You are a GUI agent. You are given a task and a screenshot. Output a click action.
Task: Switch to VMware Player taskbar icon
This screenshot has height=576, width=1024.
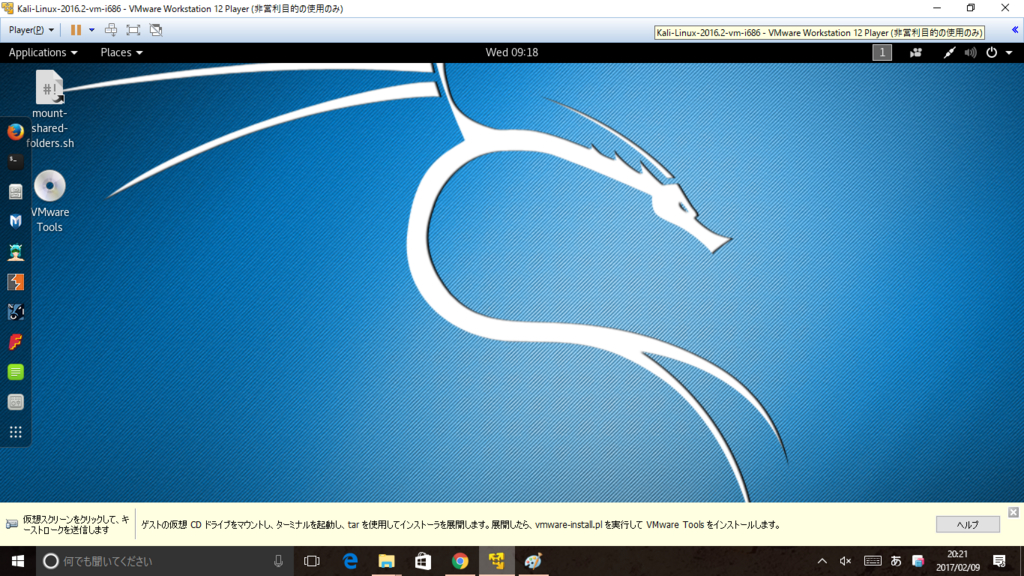tap(496, 561)
